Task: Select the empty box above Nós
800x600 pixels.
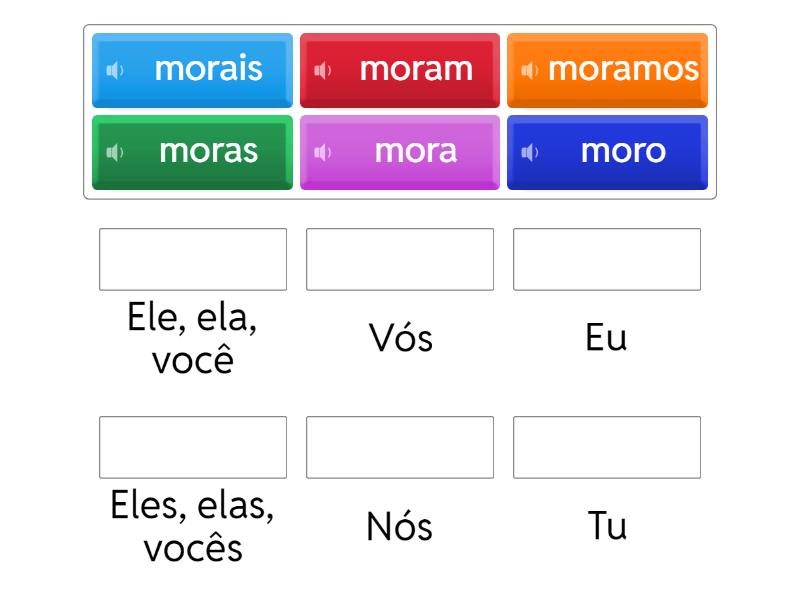Action: (x=400, y=447)
